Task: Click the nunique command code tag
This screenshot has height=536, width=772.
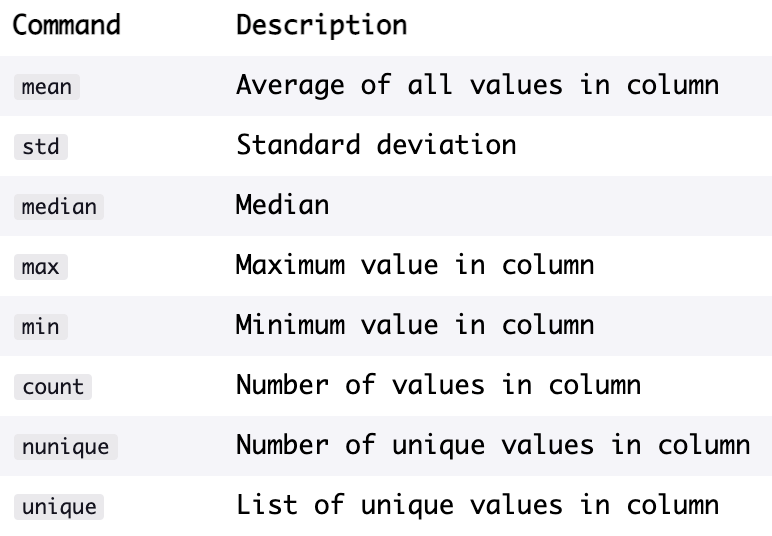Action: [65, 447]
